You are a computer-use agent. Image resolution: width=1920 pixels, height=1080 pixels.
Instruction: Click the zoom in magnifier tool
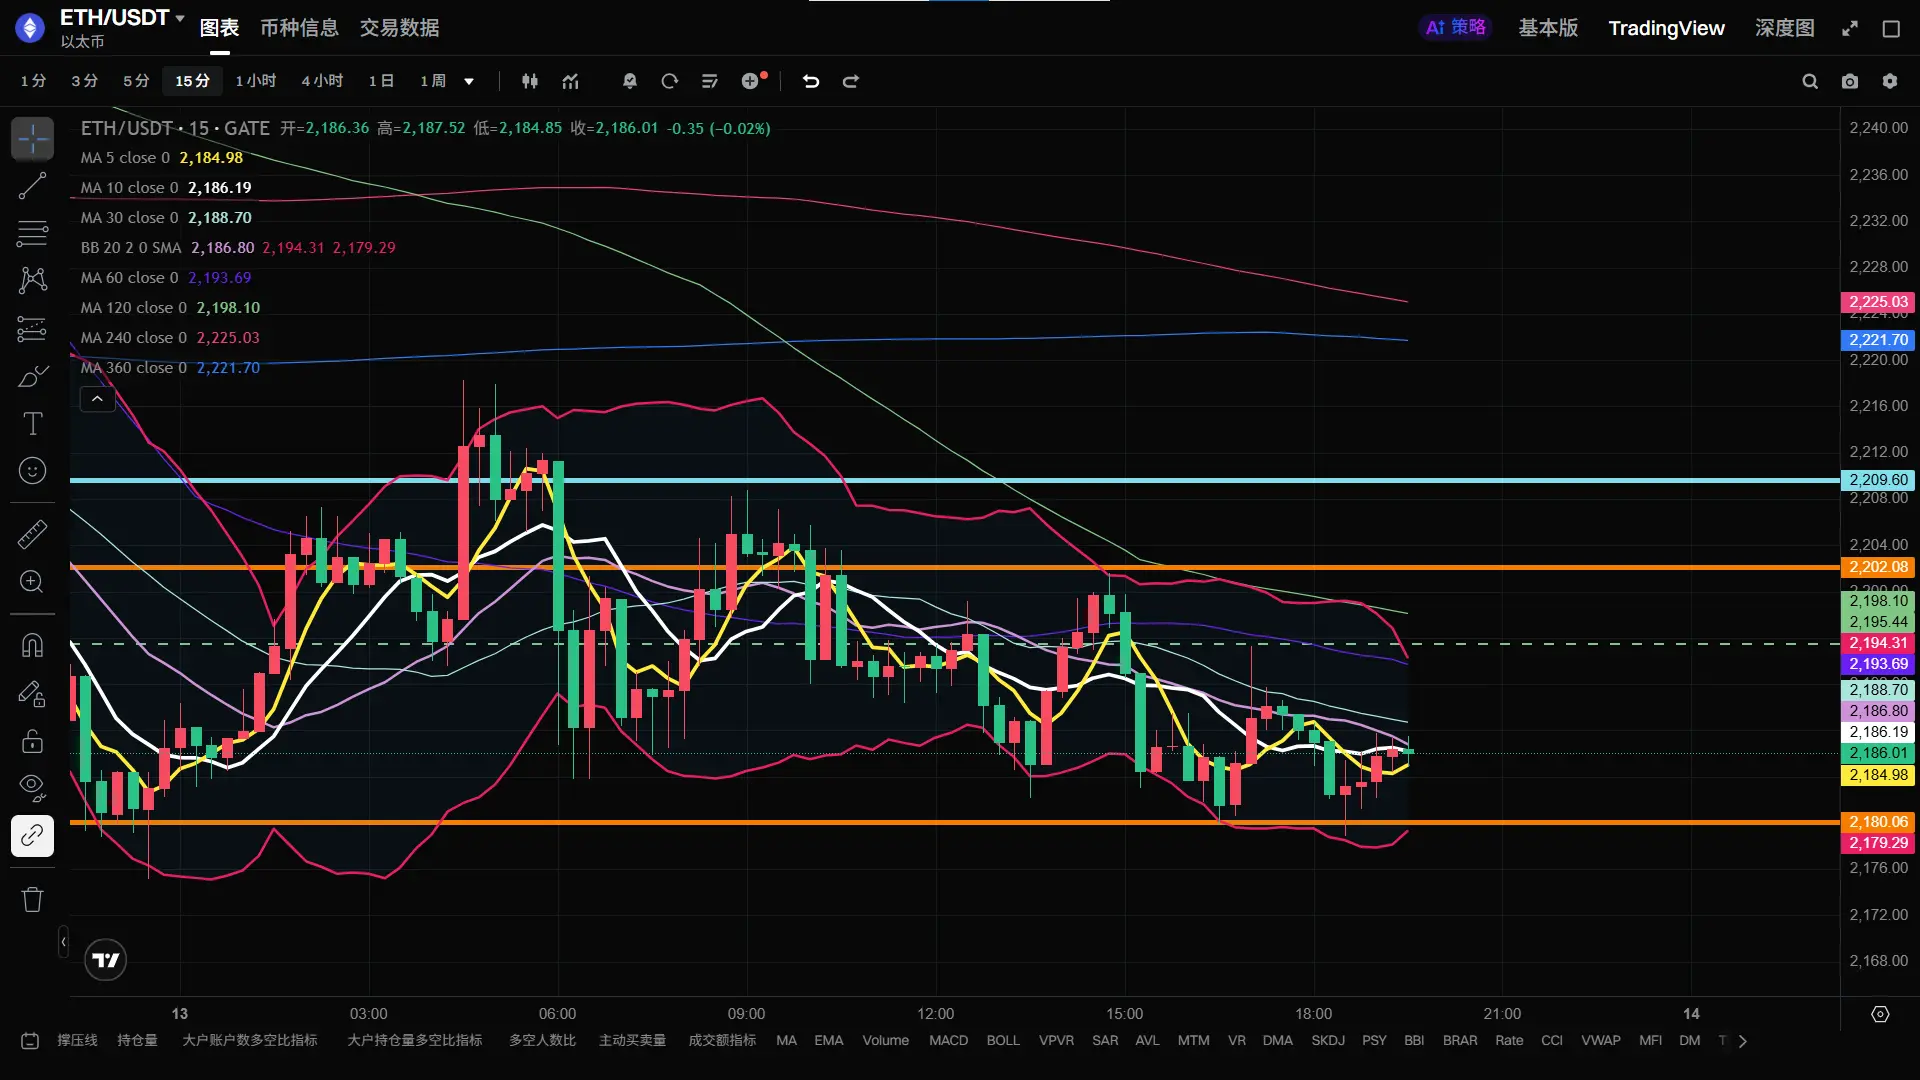click(32, 582)
